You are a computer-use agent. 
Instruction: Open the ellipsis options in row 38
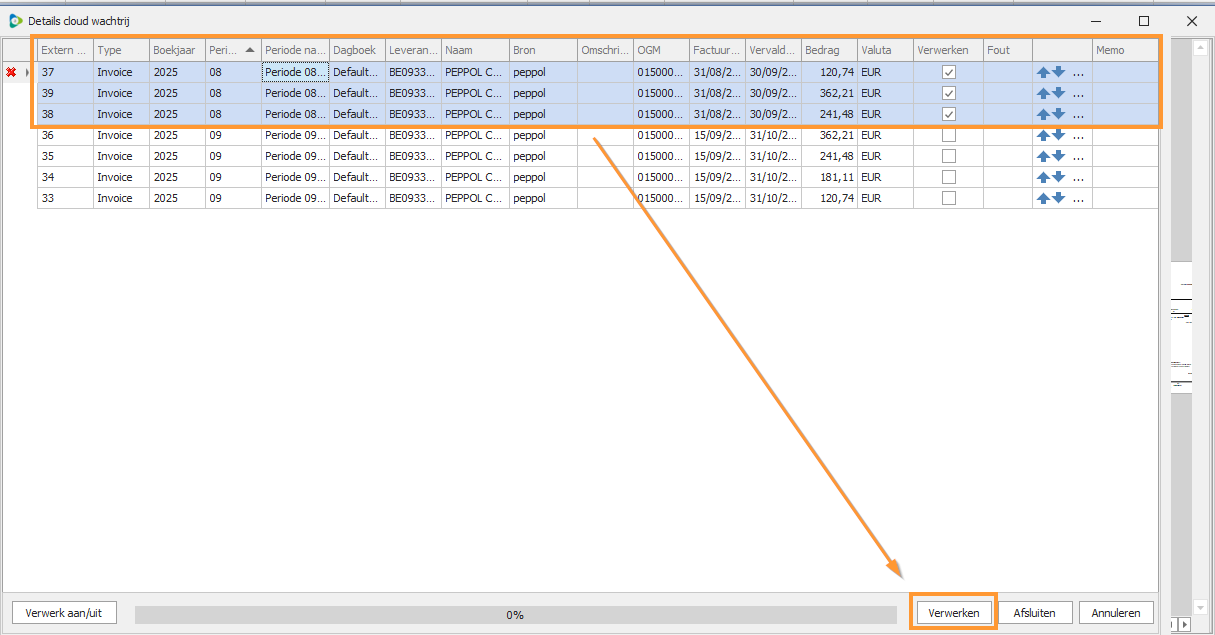[x=1077, y=114]
